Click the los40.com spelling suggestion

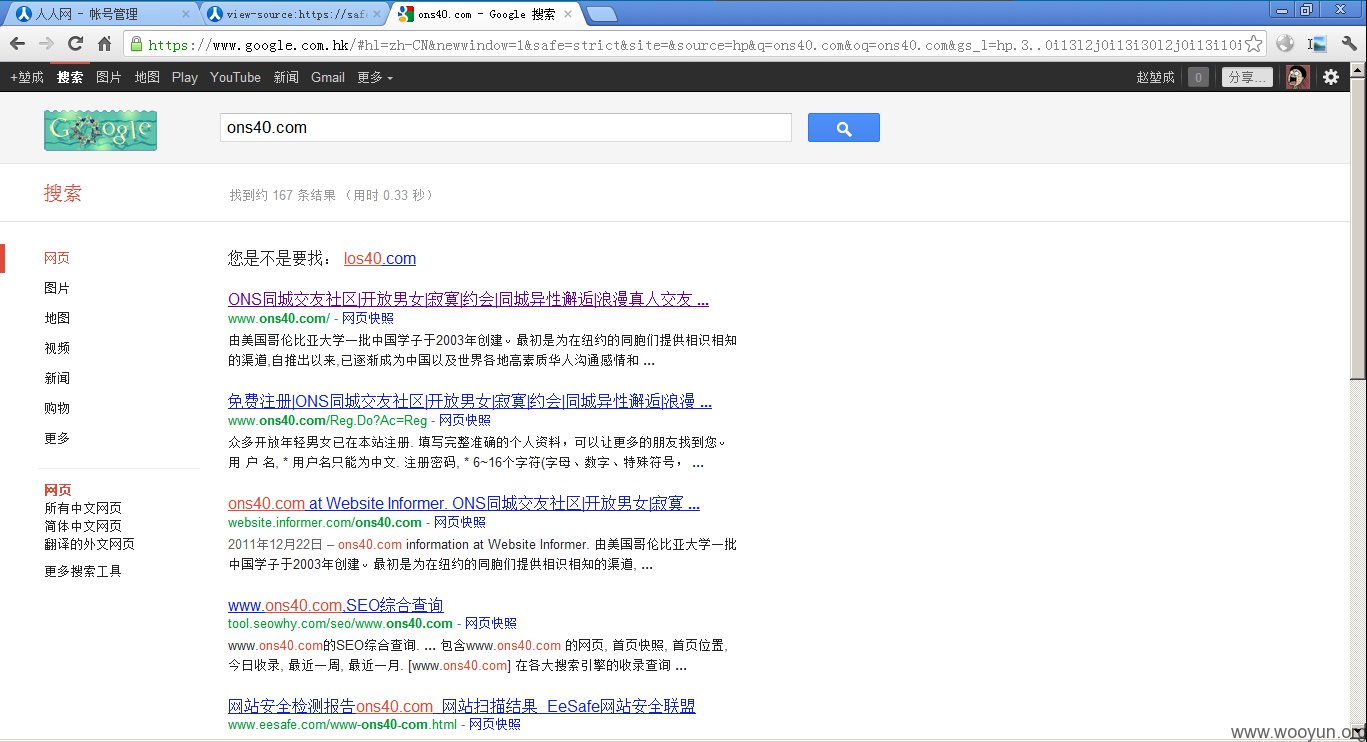pyautogui.click(x=380, y=259)
